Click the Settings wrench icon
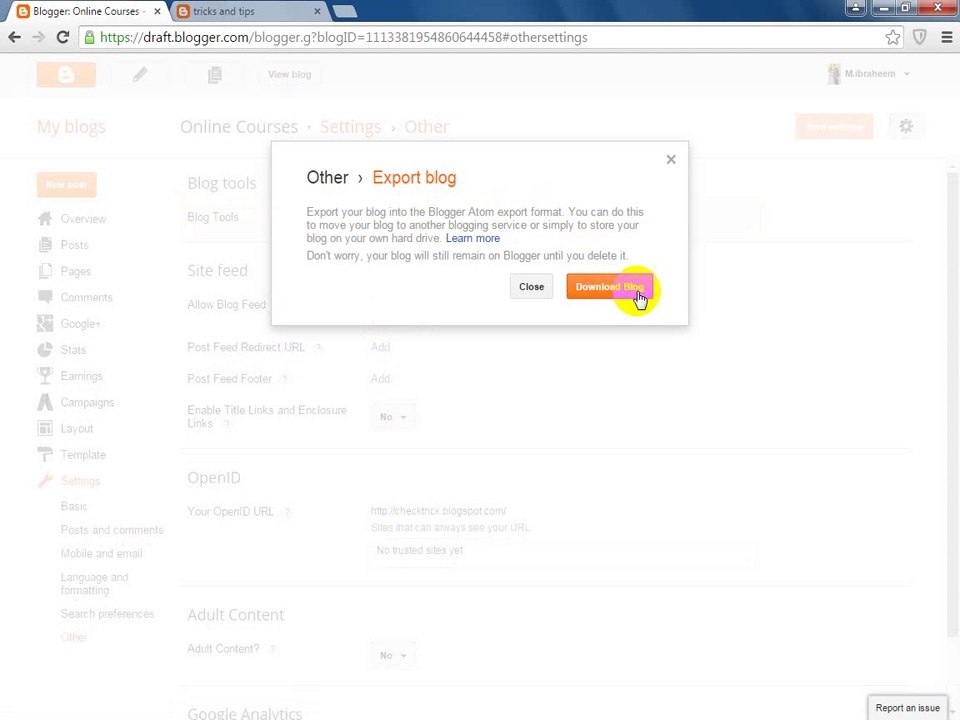 (45, 481)
